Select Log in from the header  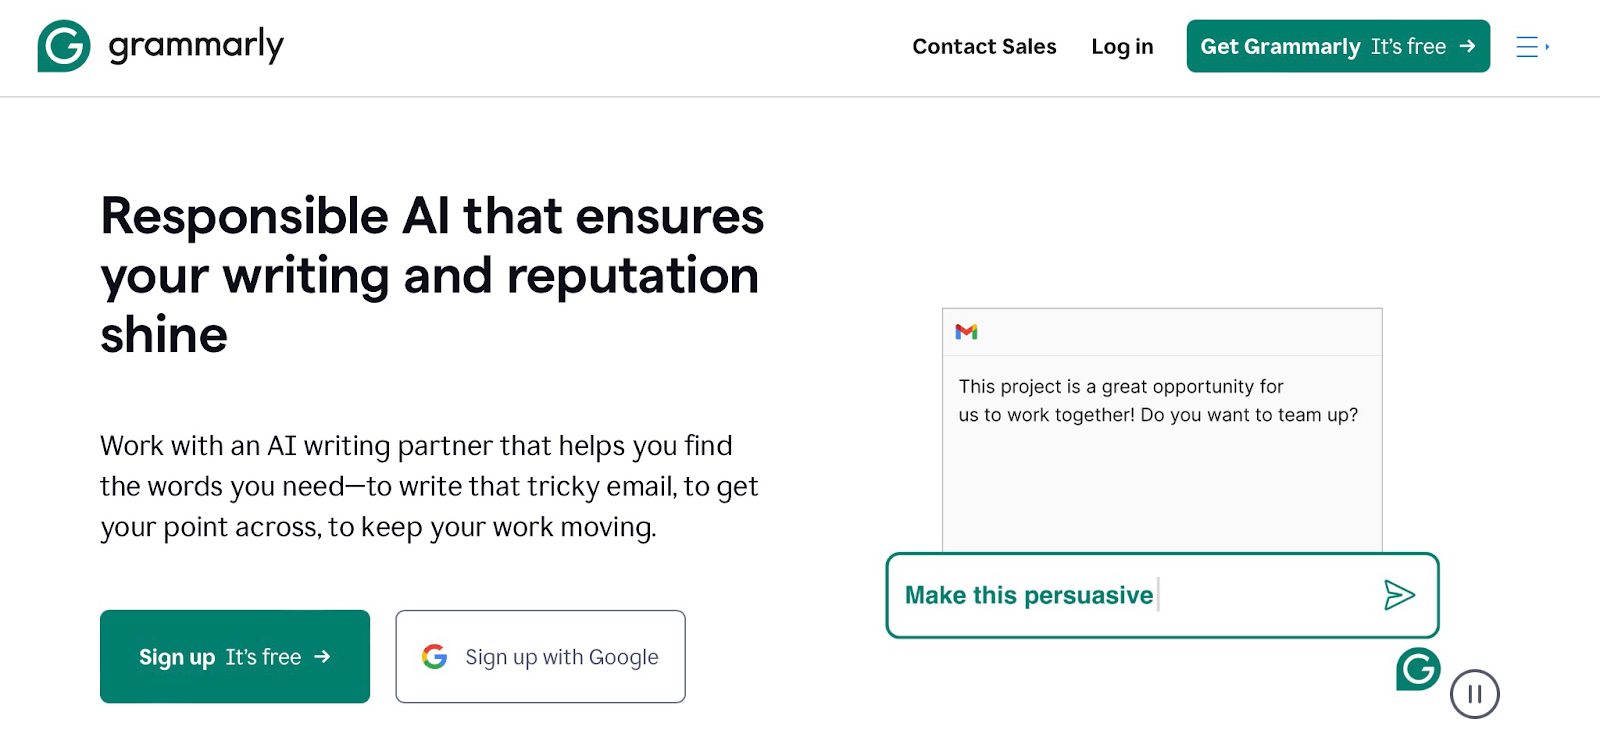pos(1122,47)
